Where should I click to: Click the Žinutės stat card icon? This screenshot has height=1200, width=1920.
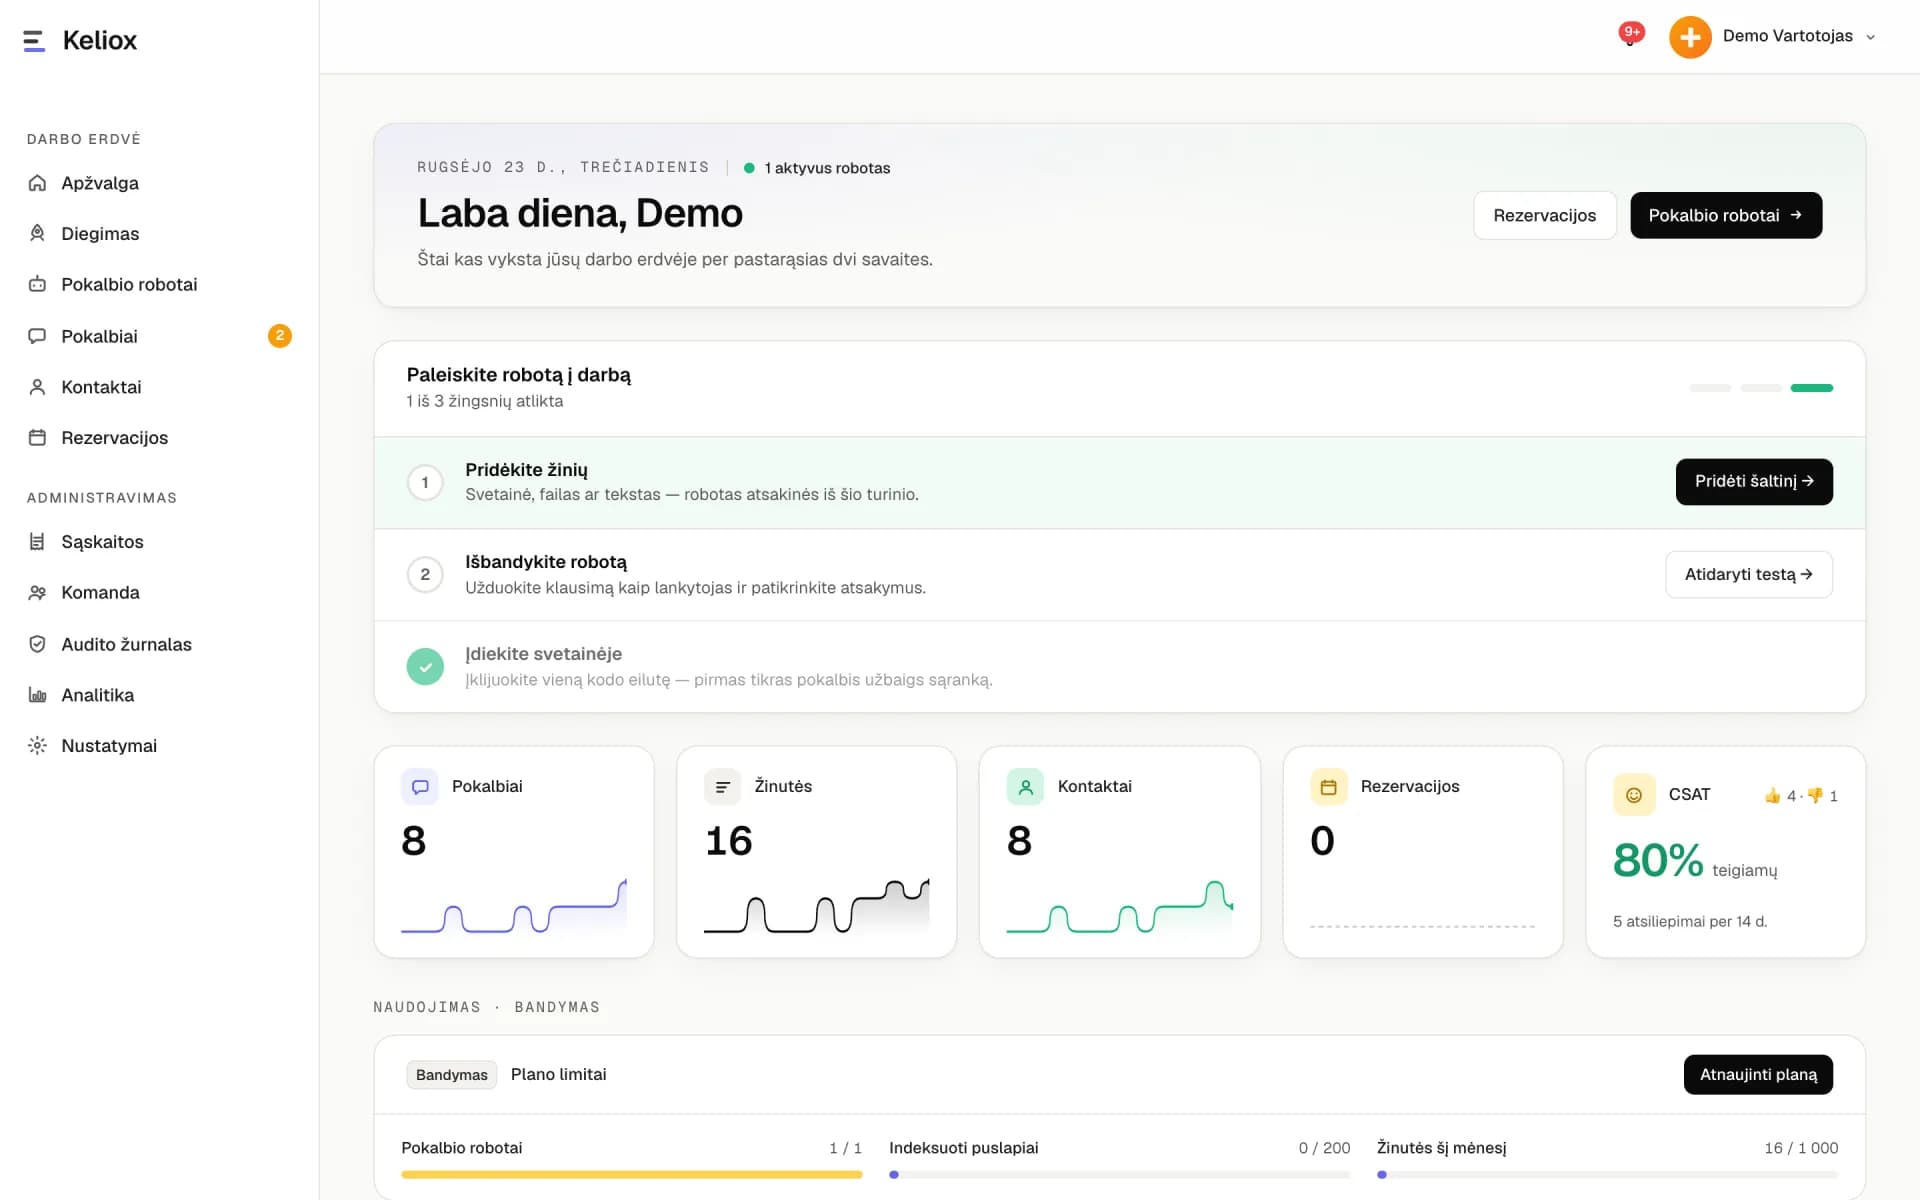[722, 786]
